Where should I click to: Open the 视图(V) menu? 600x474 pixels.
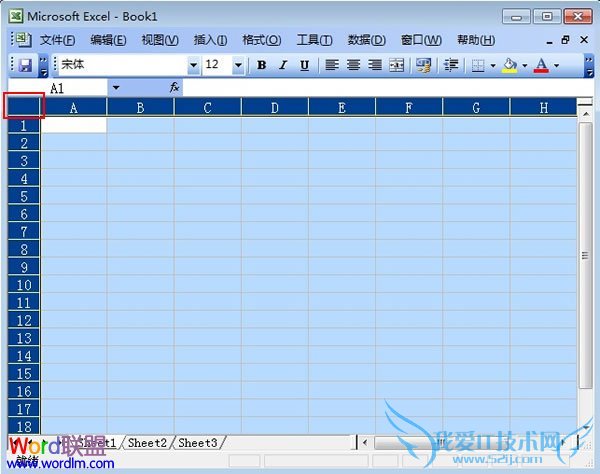click(160, 40)
